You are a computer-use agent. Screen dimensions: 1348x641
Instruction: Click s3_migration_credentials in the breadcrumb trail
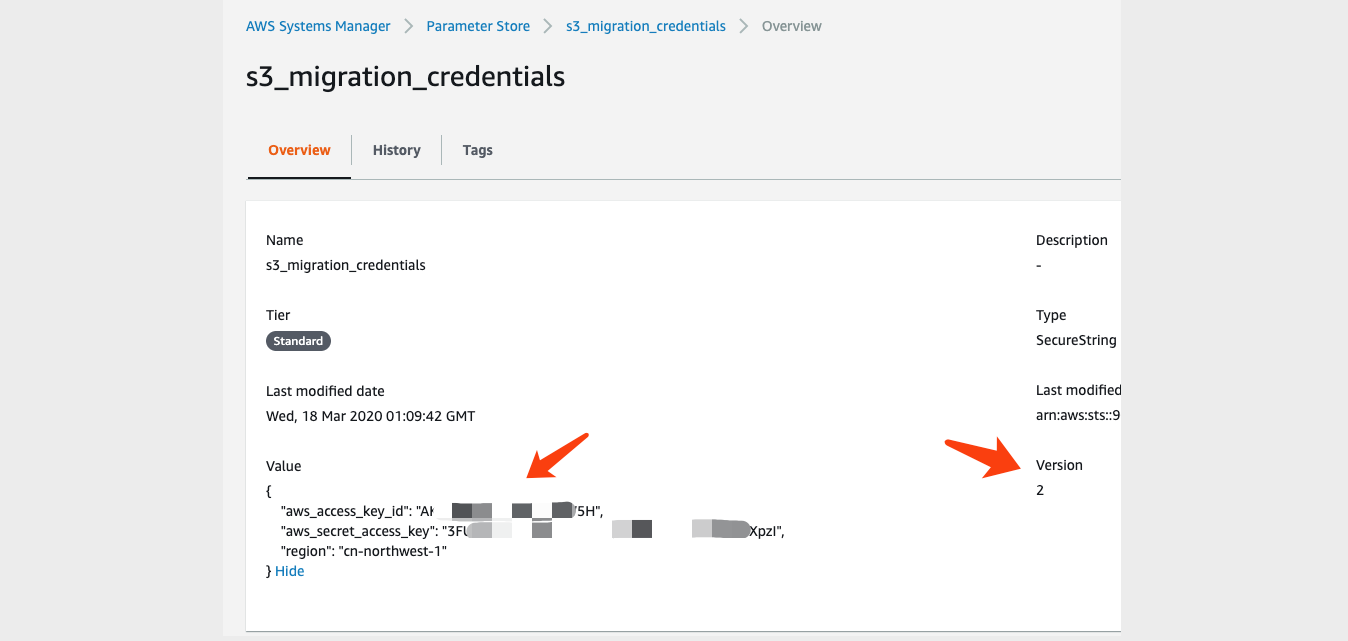pos(645,25)
